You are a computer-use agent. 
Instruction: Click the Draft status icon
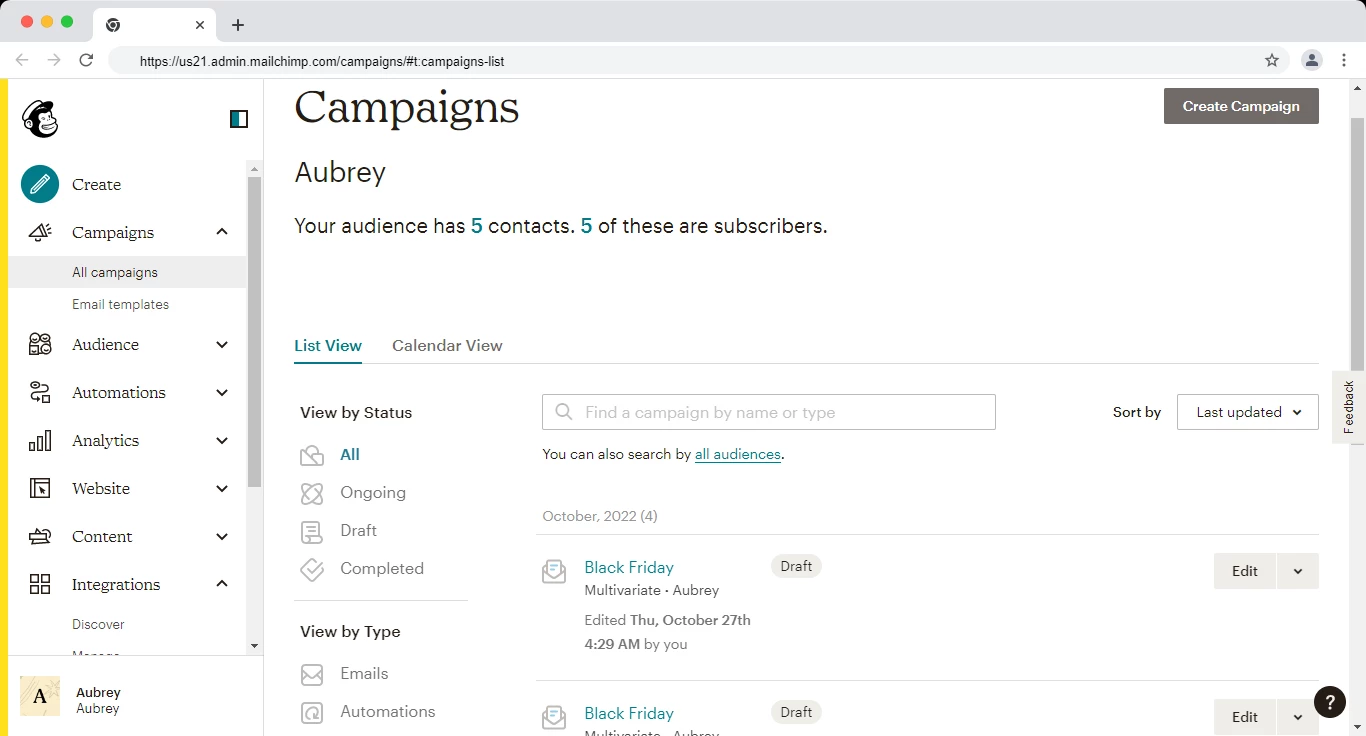coord(312,531)
